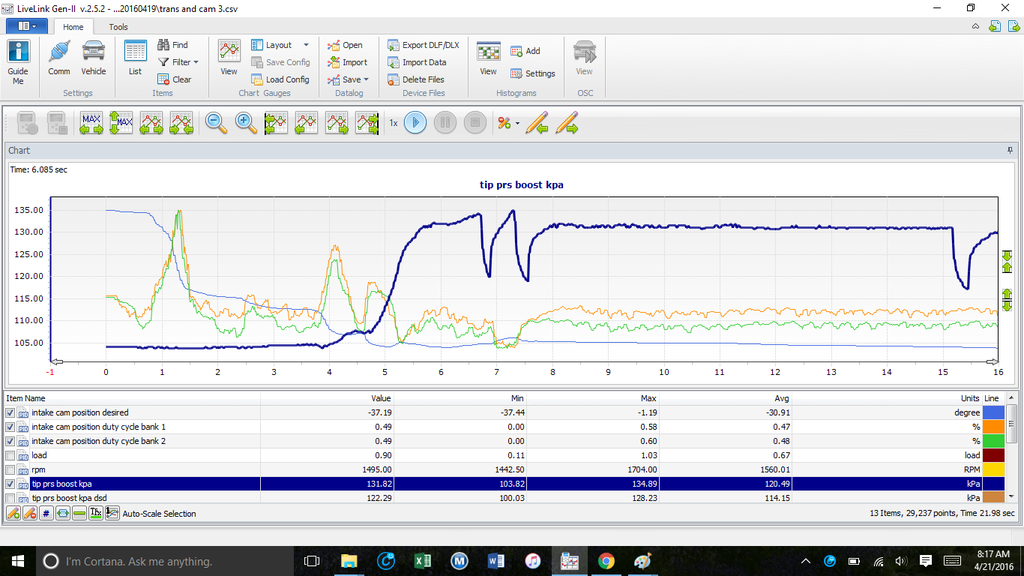Image resolution: width=1024 pixels, height=576 pixels.
Task: Uncheck intake cam position duty cycle bank 1
Action: (10, 427)
